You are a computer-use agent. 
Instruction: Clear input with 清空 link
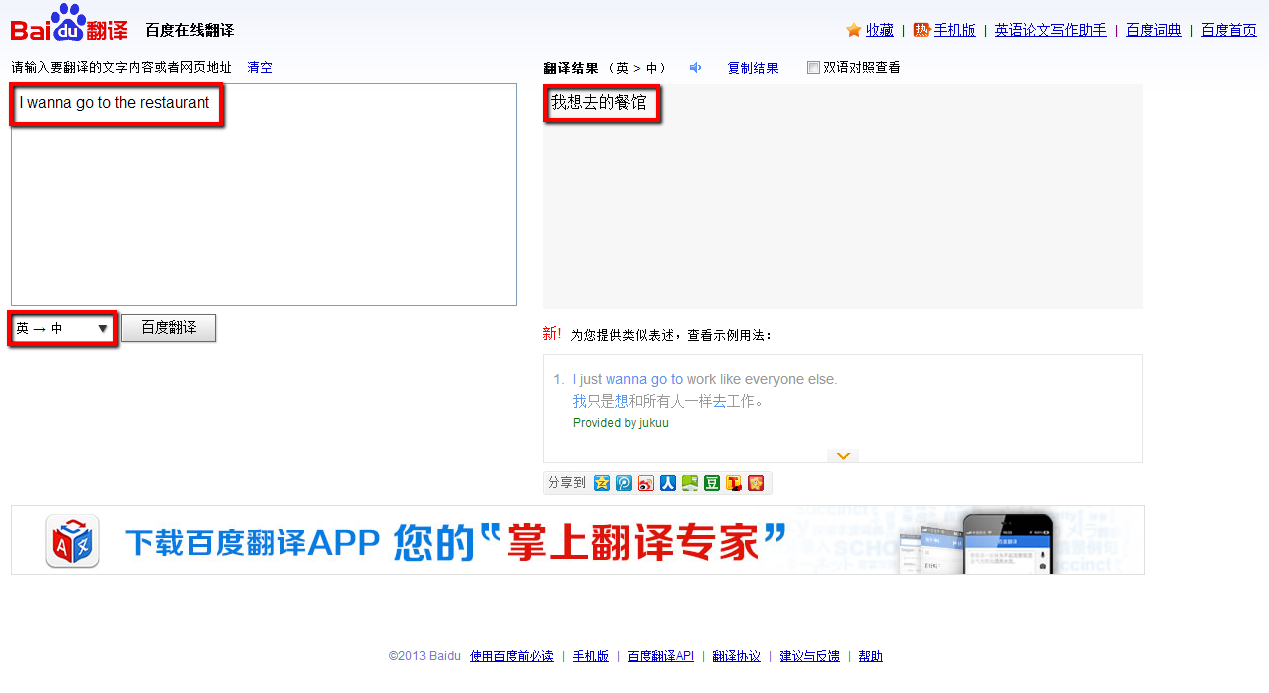(x=260, y=68)
